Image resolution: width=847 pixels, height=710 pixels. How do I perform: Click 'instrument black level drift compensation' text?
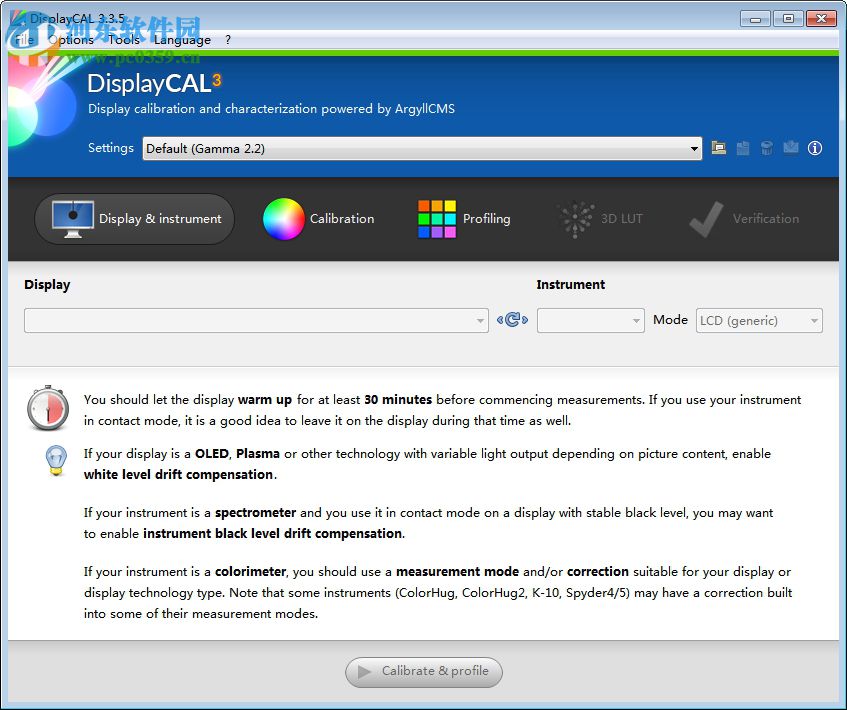[272, 533]
